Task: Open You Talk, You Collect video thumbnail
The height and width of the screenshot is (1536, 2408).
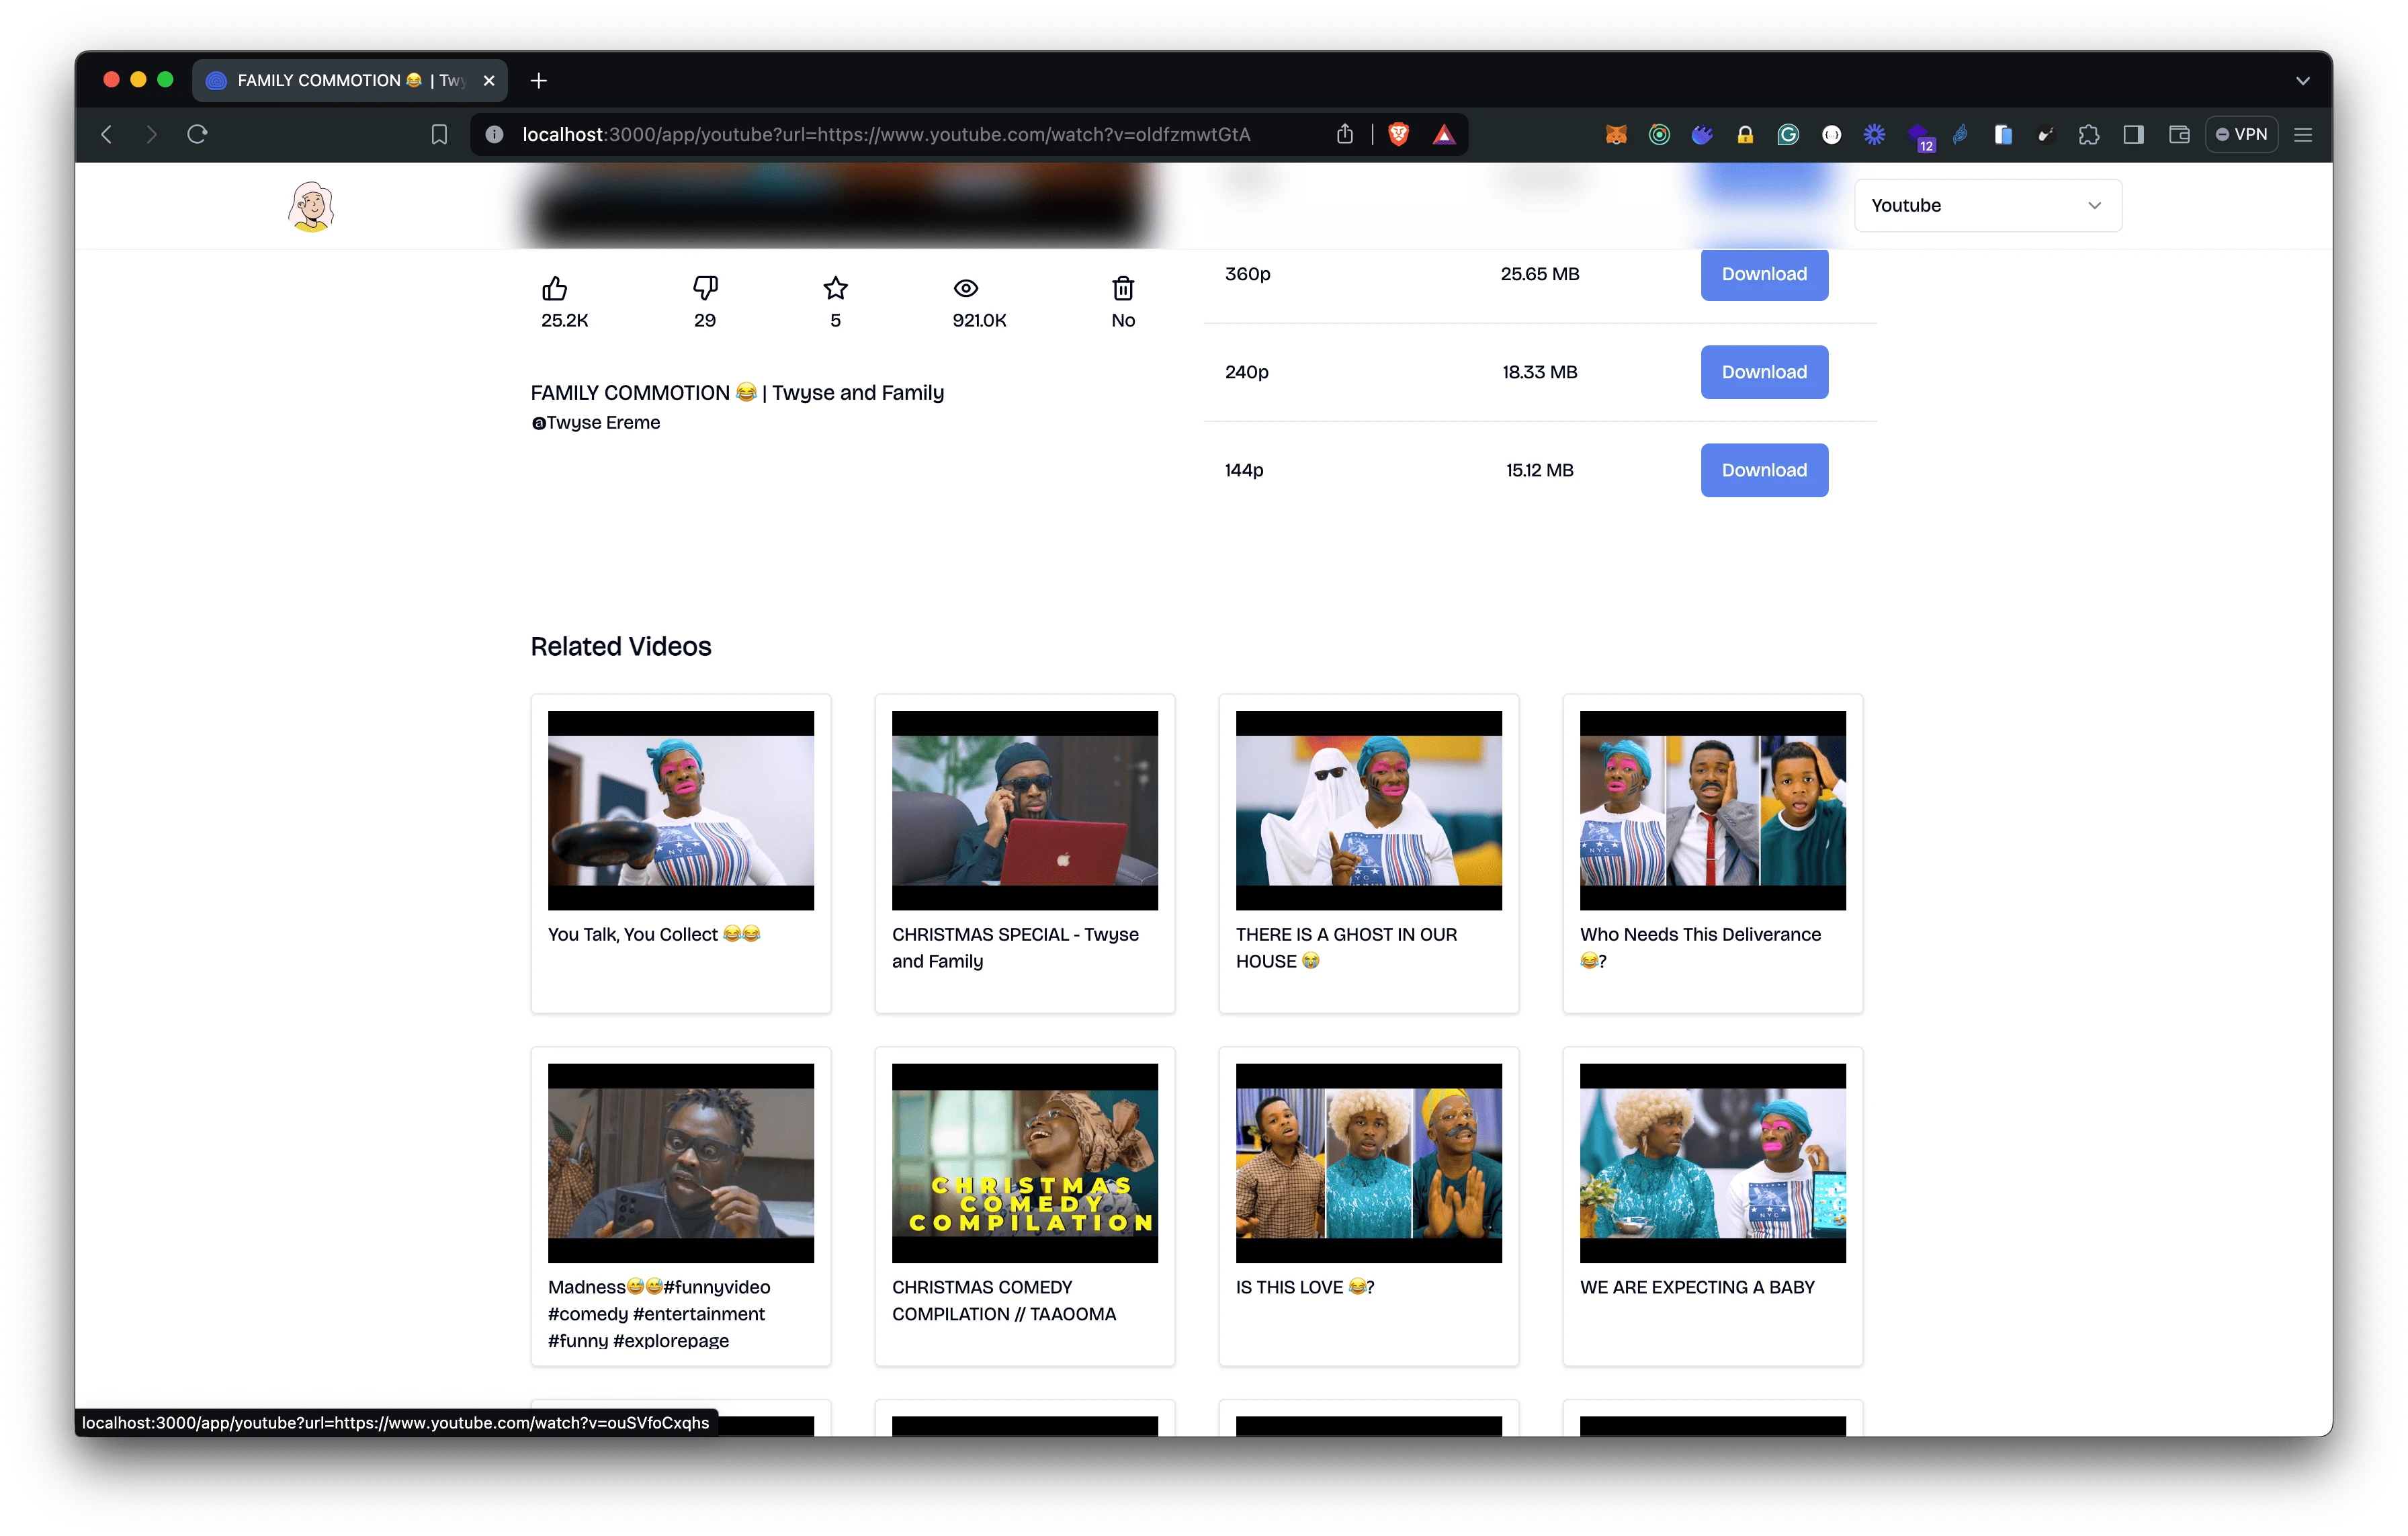Action: (680, 810)
